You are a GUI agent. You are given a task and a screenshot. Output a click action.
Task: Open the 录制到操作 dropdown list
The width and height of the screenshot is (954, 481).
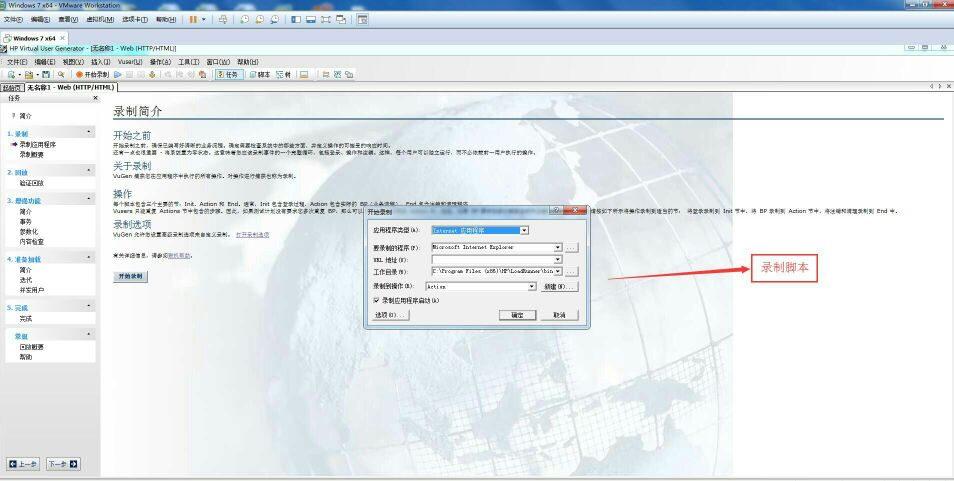click(x=532, y=286)
